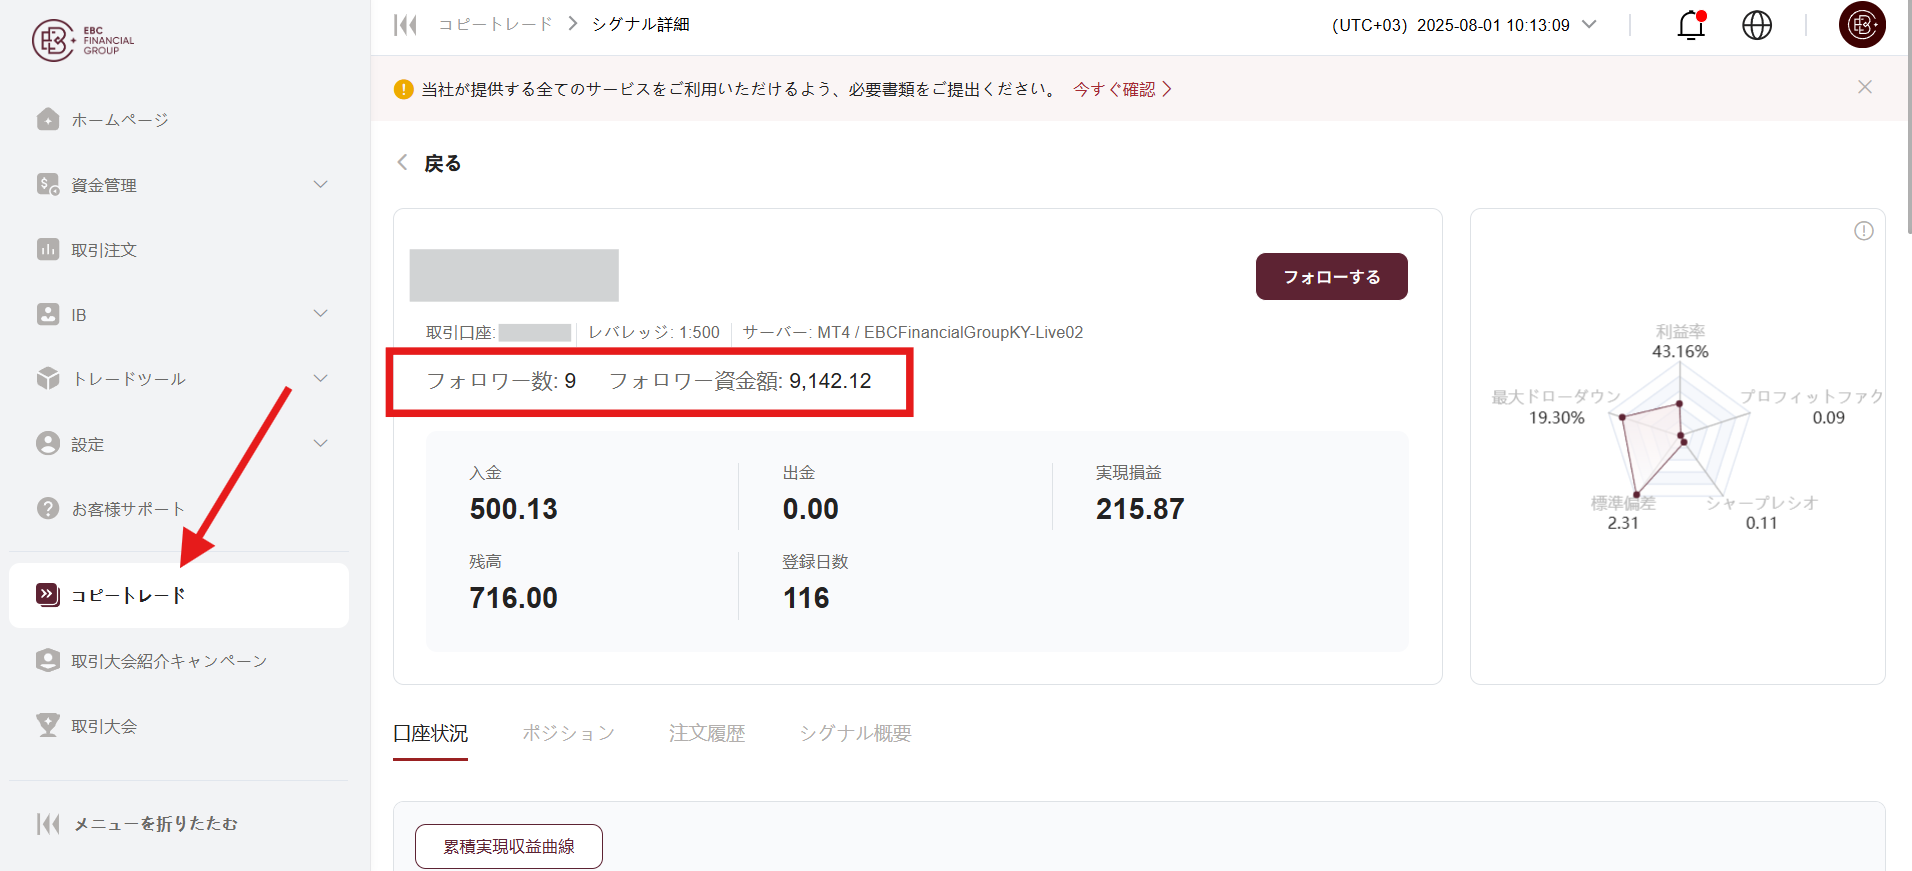Dismiss the document notice banner
Image resolution: width=1912 pixels, height=871 pixels.
tap(1865, 87)
